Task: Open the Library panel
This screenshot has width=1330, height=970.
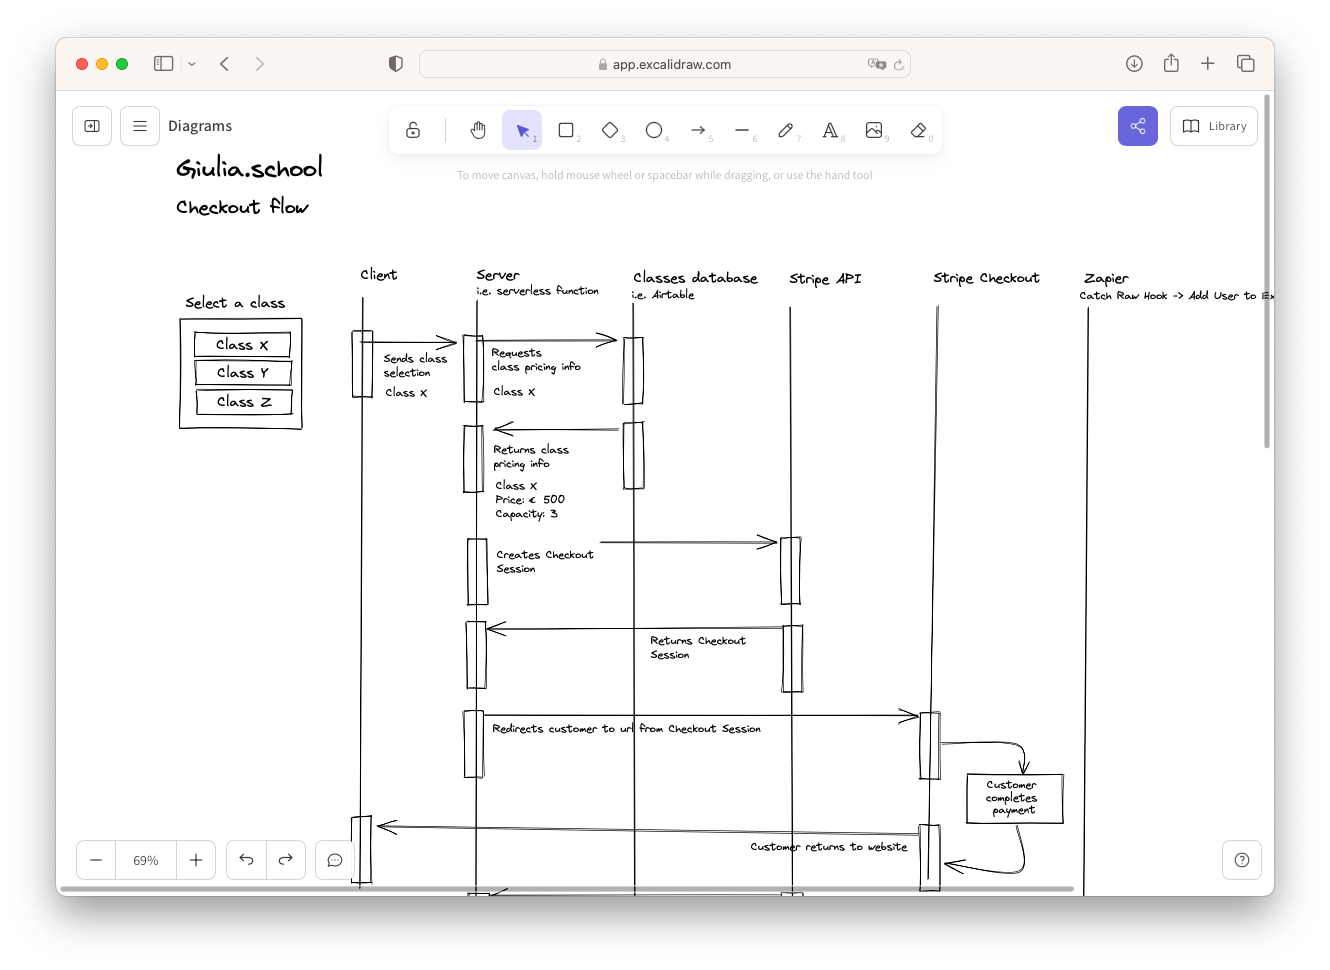Action: tap(1214, 126)
